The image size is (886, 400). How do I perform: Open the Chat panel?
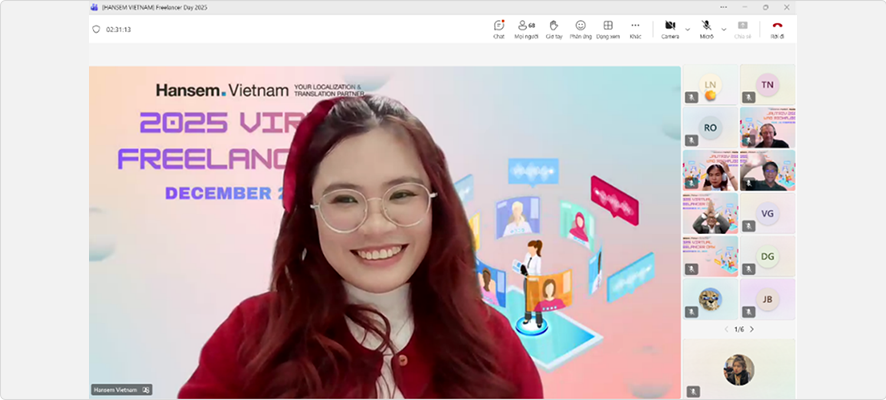point(499,28)
